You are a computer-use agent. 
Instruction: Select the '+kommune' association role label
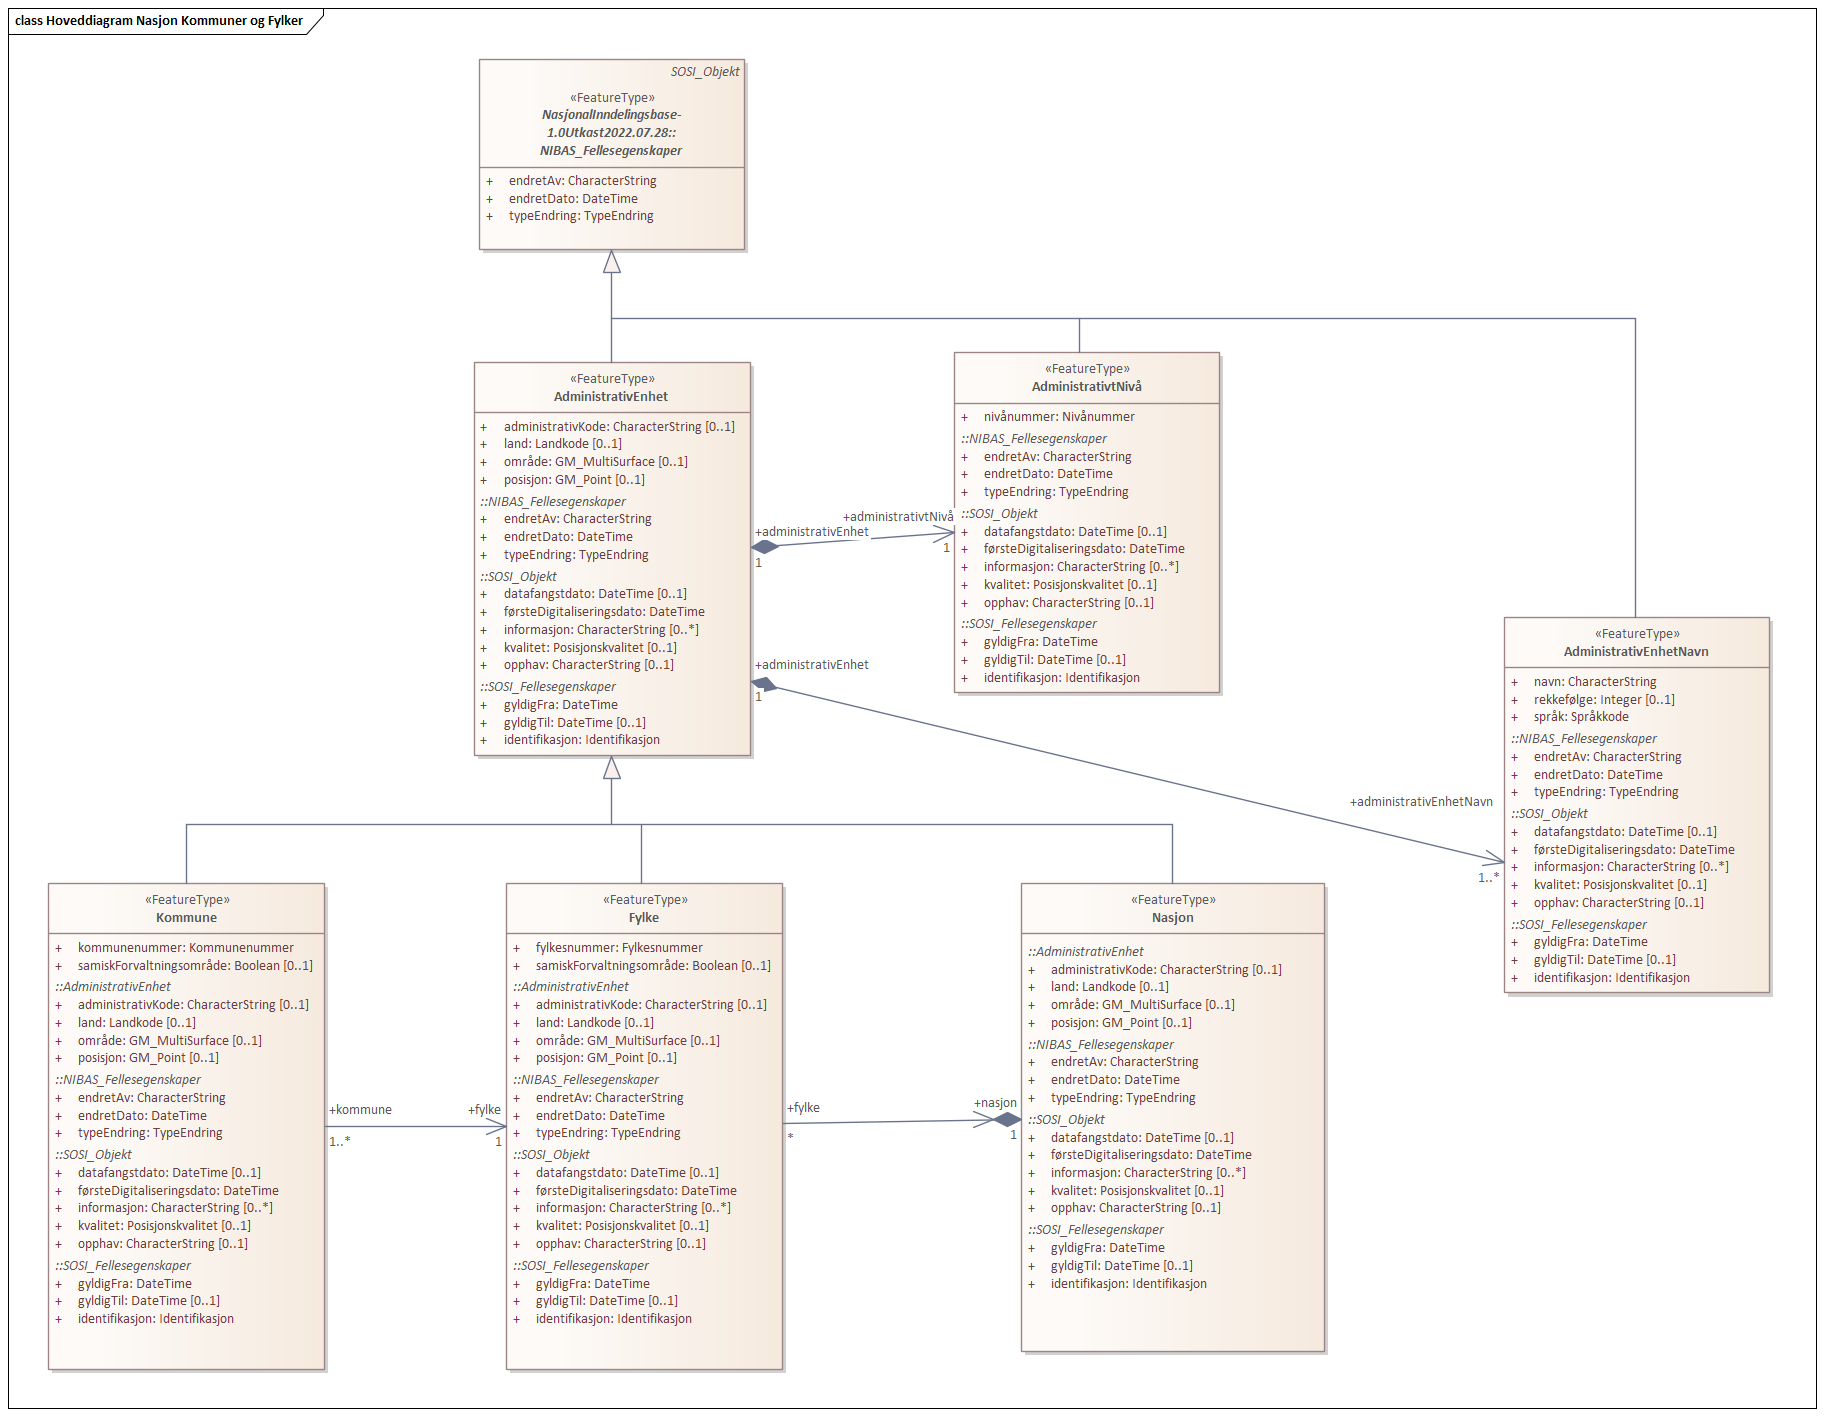[360, 1110]
